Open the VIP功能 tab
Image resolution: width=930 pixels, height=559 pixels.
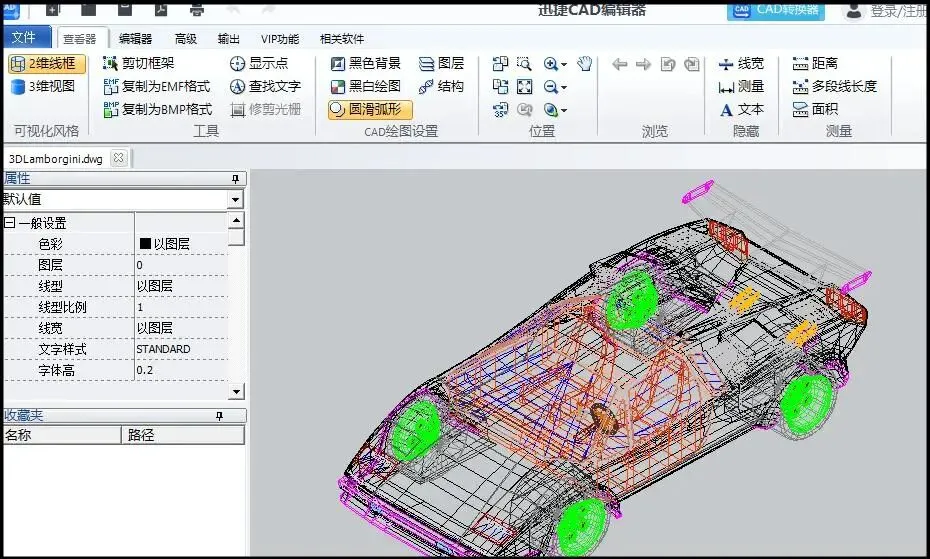pyautogui.click(x=279, y=39)
